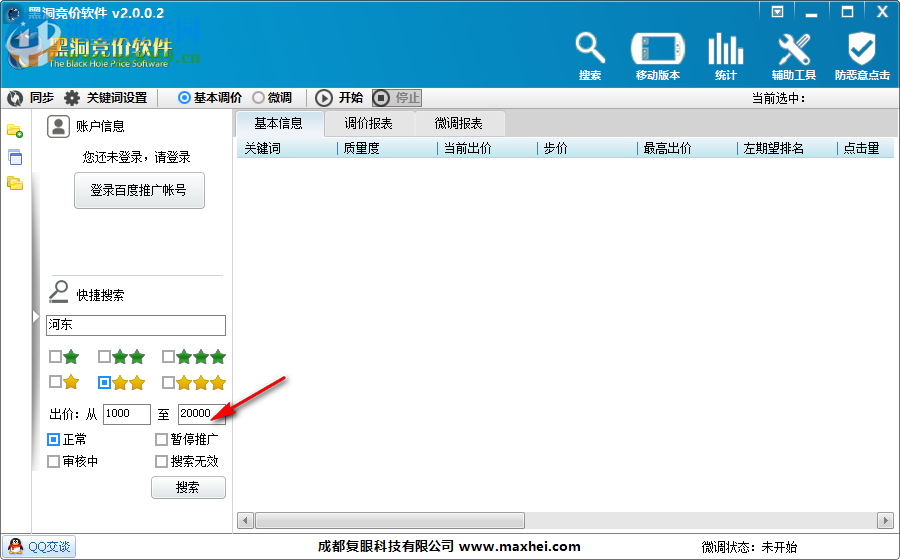Switch to 调价报表 tab
The height and width of the screenshot is (560, 900).
tap(368, 123)
